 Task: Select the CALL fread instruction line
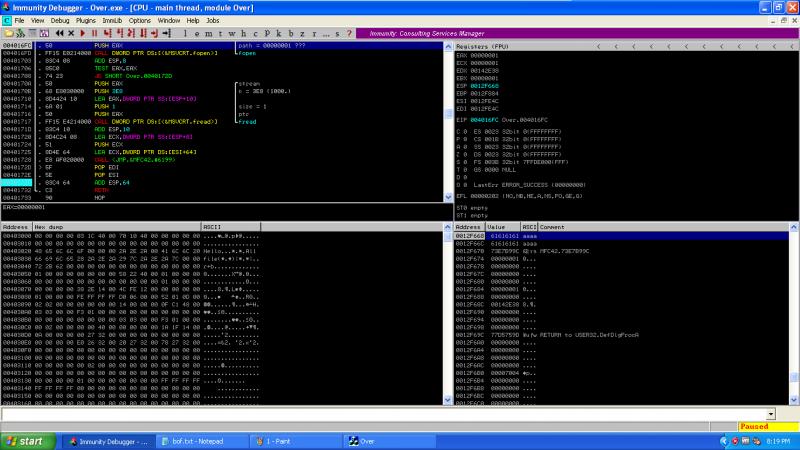221,122
